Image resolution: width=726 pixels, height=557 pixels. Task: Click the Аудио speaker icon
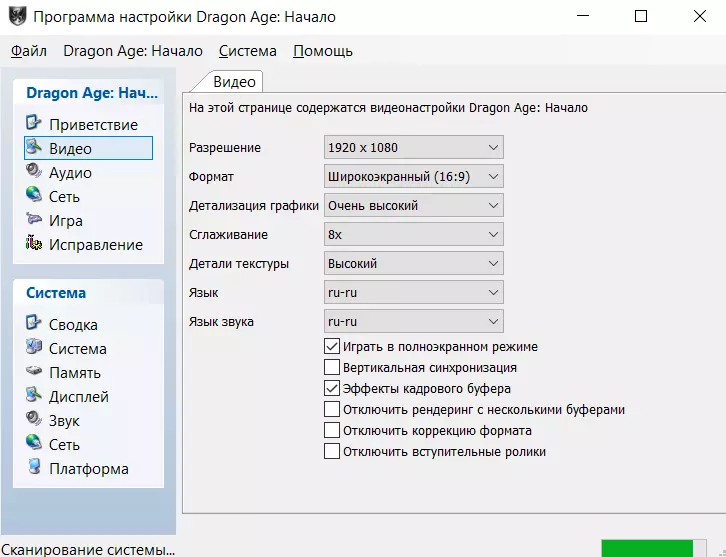point(34,171)
